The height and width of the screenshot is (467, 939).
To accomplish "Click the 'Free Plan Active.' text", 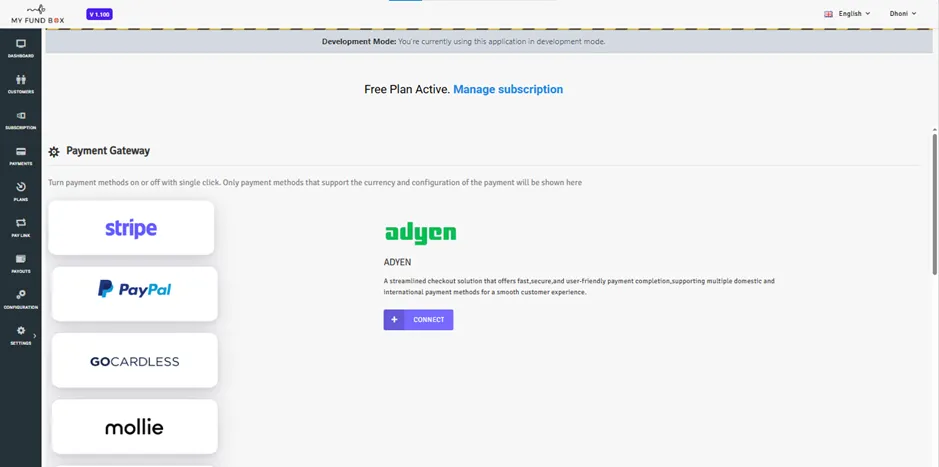I will tap(407, 89).
